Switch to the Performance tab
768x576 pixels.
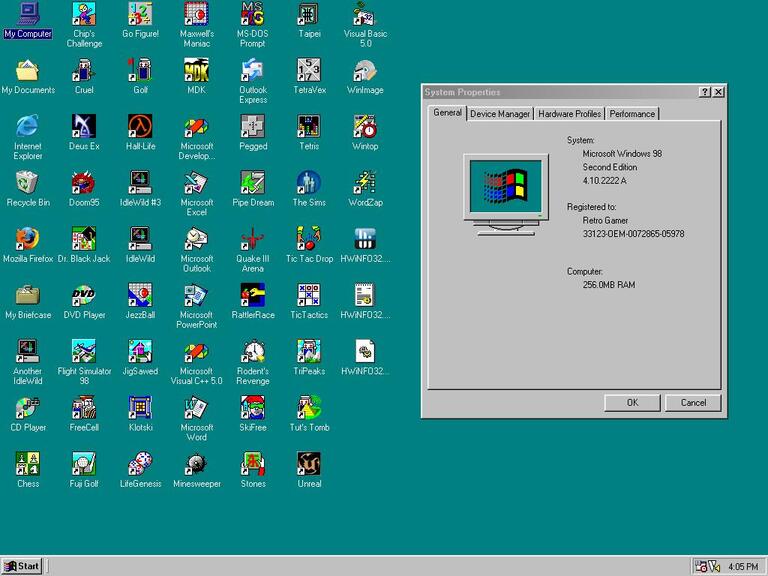coord(632,114)
